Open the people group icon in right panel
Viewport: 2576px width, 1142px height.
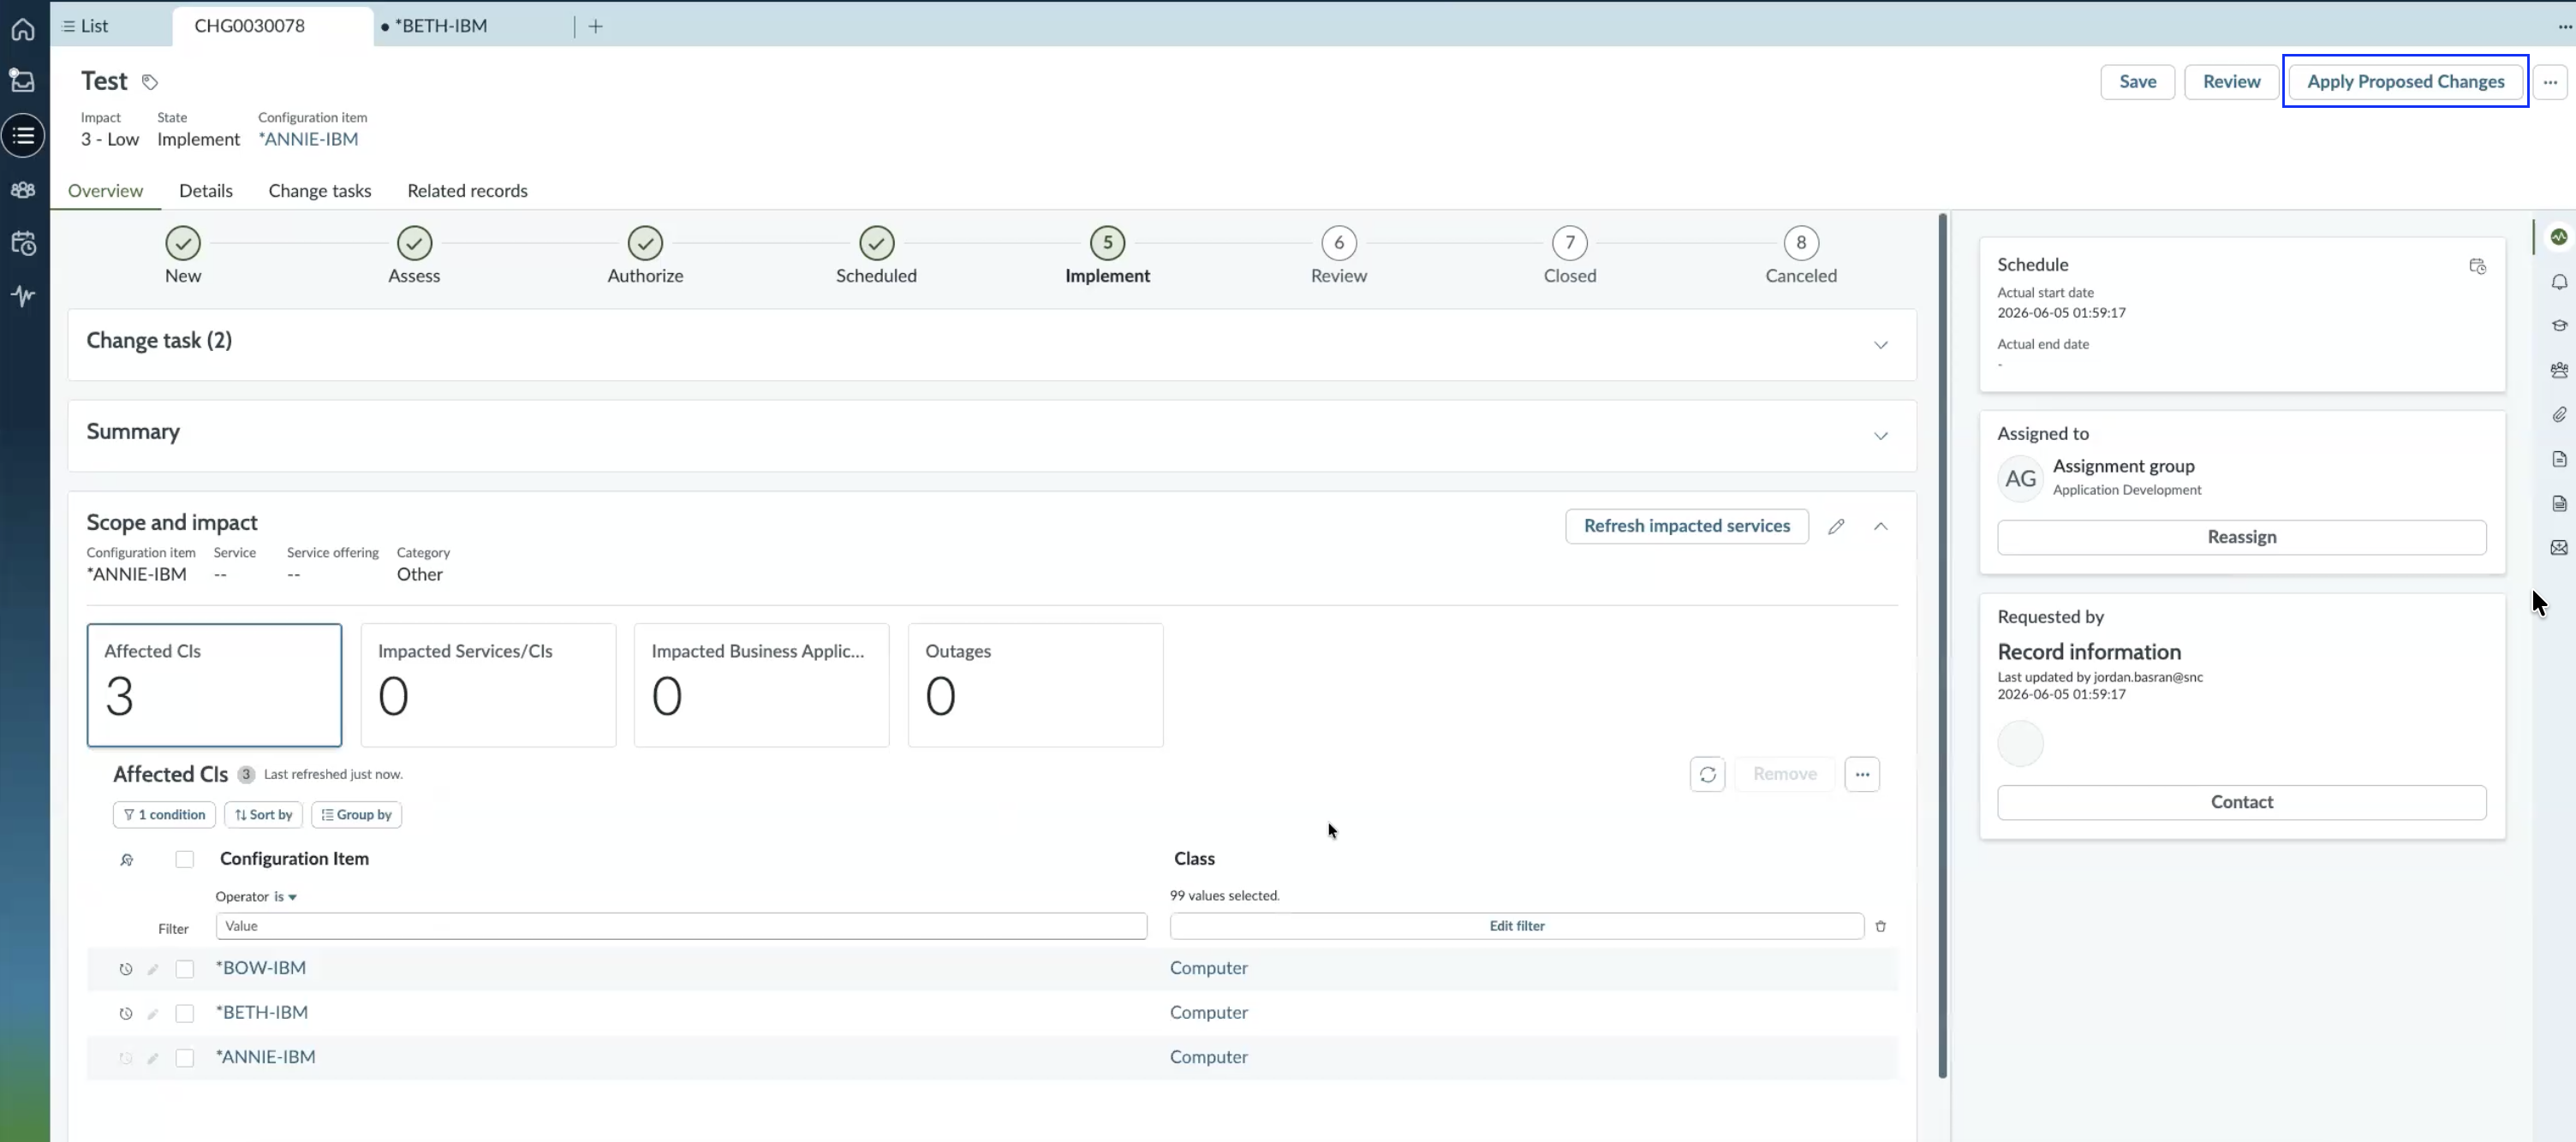point(2558,370)
